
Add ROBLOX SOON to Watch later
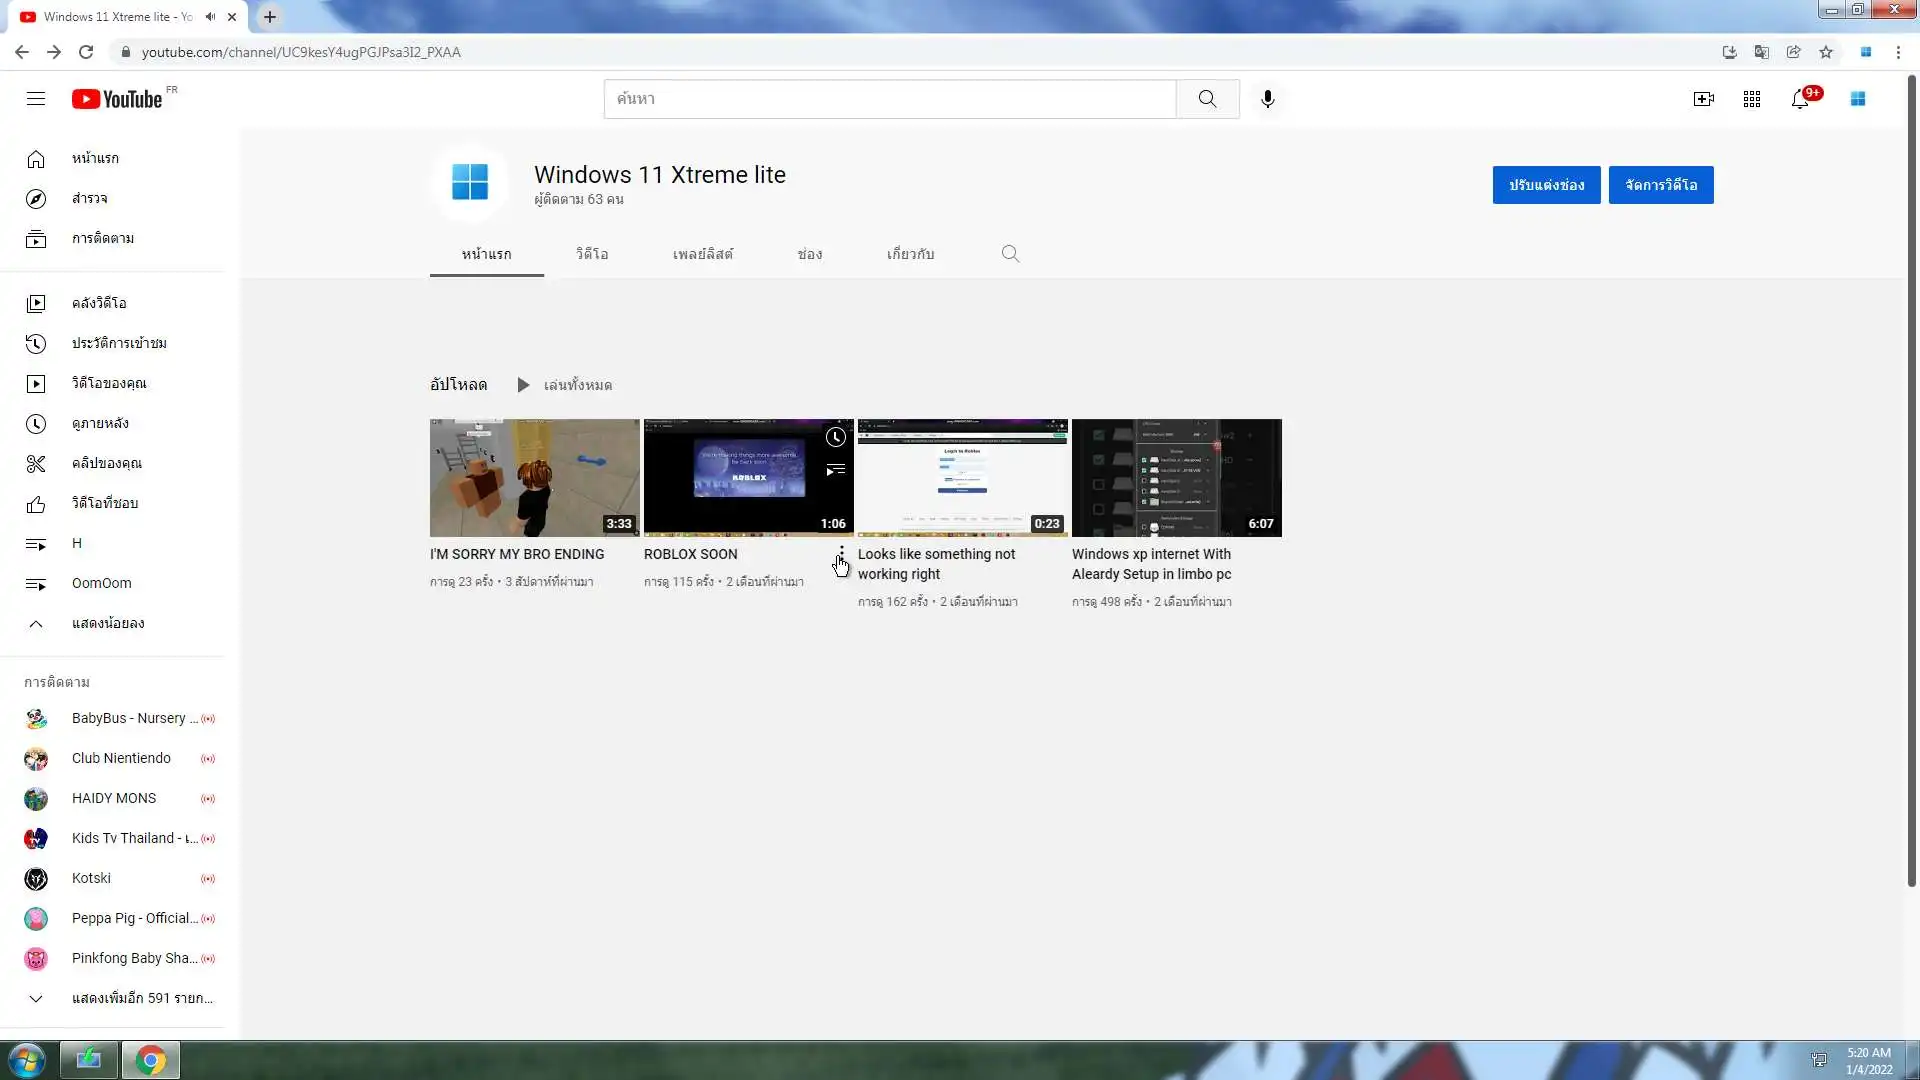pyautogui.click(x=836, y=437)
